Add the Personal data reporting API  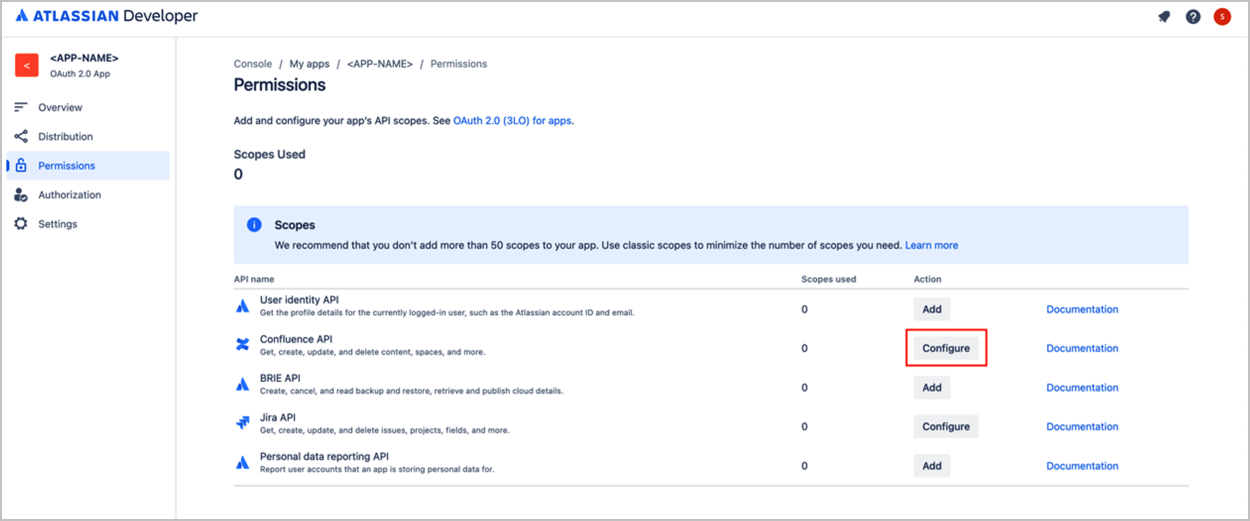coord(932,465)
